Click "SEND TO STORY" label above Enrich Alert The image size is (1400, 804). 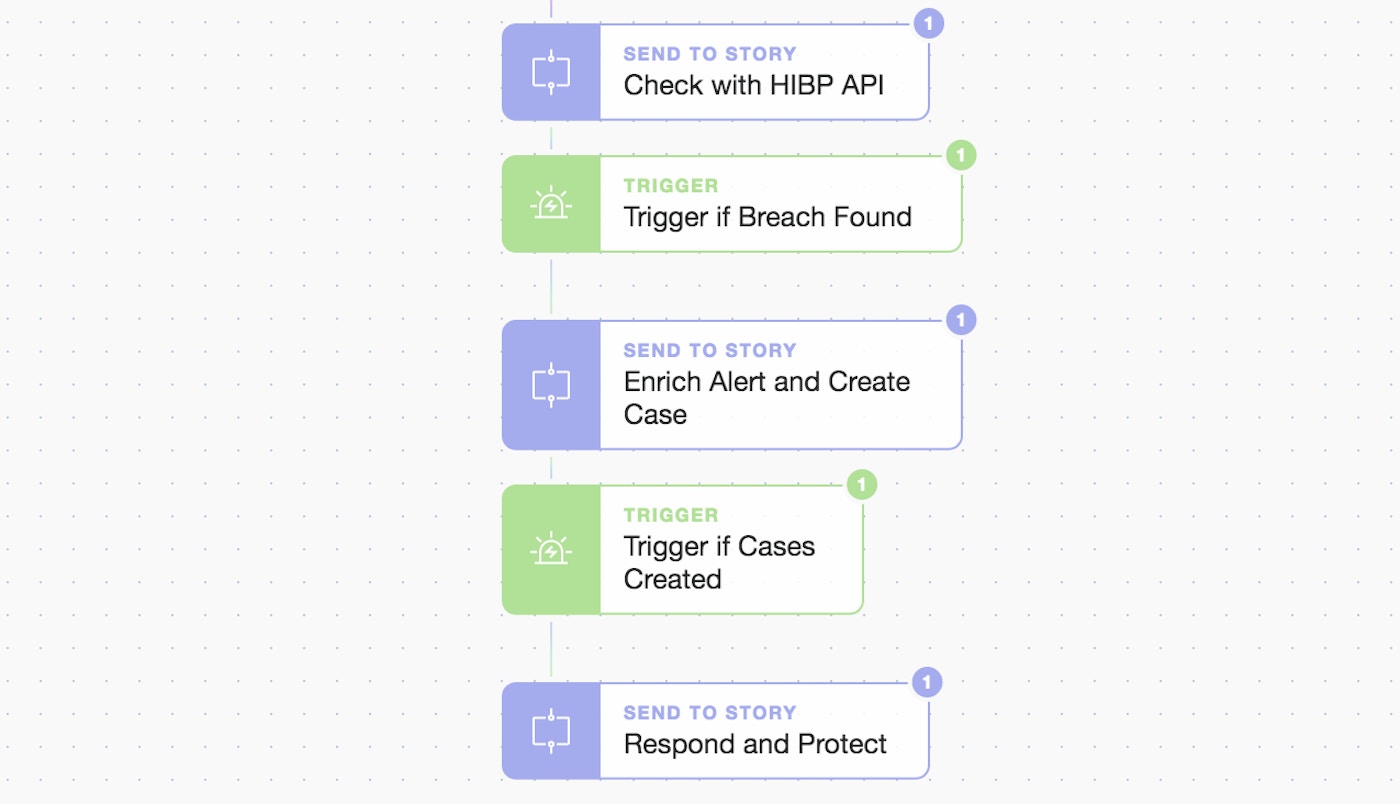click(x=710, y=351)
